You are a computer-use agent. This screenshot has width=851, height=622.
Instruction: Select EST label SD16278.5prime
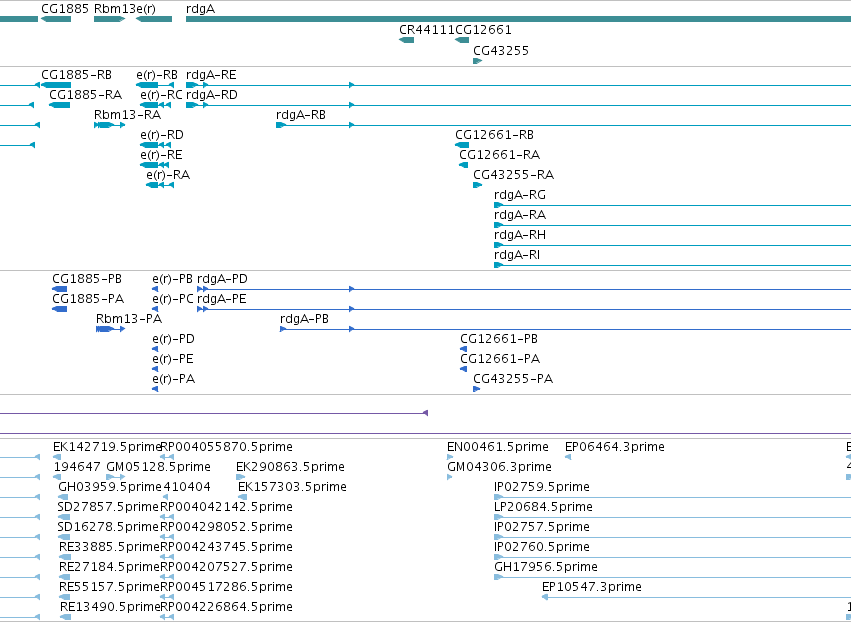108,528
